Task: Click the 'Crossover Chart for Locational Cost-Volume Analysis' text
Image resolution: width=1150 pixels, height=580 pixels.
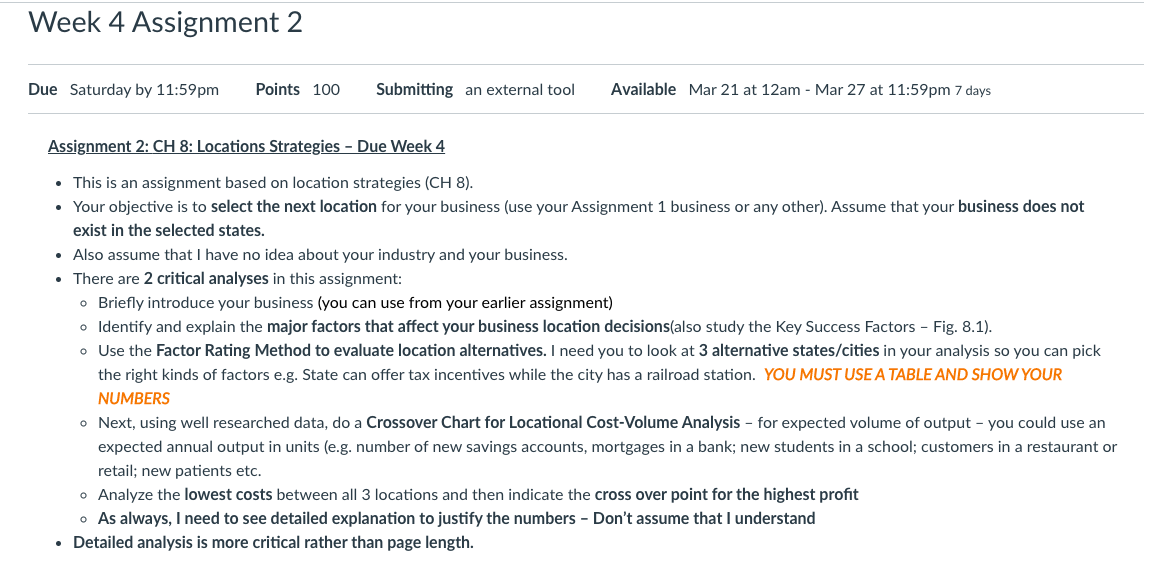Action: coord(553,422)
